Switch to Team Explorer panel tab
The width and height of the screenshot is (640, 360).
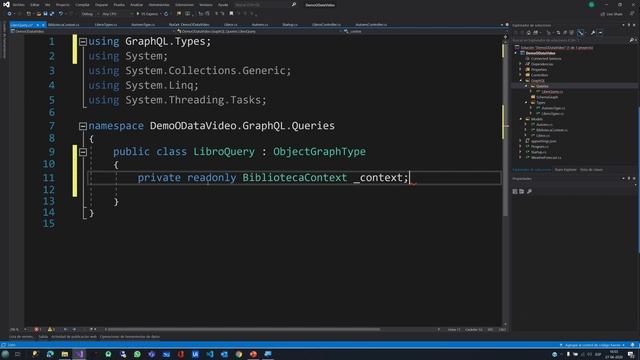pyautogui.click(x=565, y=170)
